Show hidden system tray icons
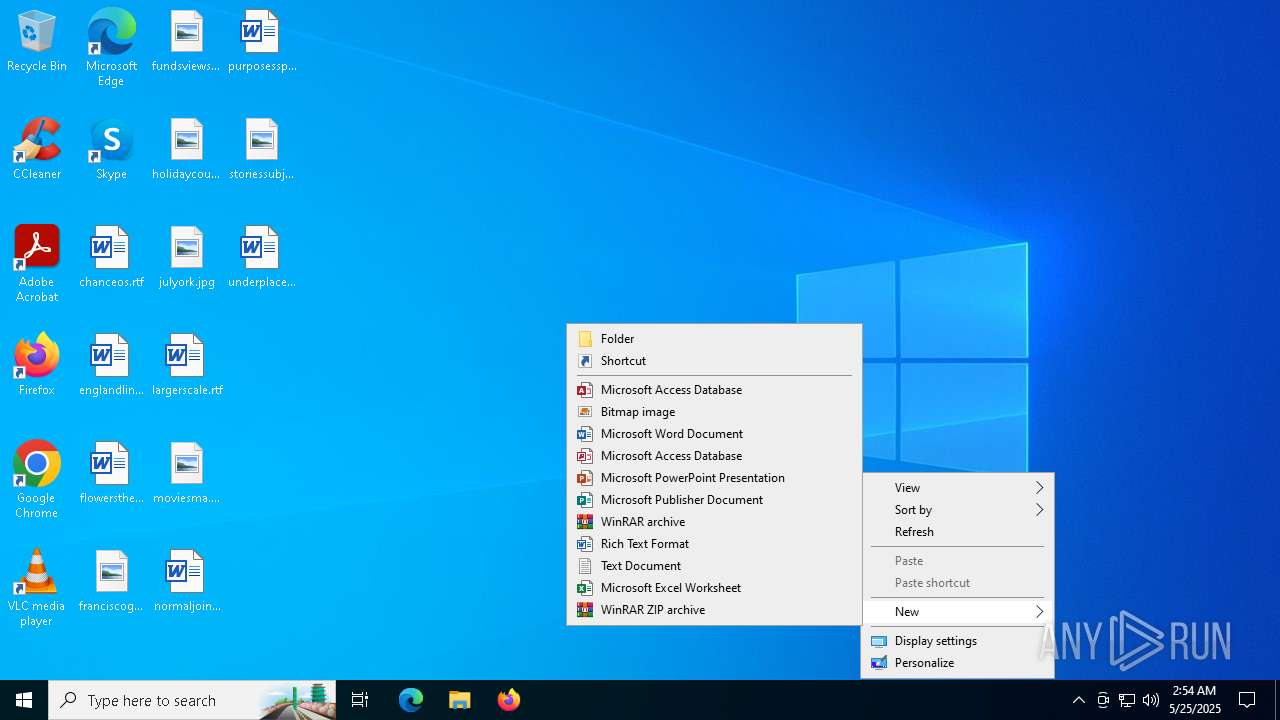 [1078, 700]
